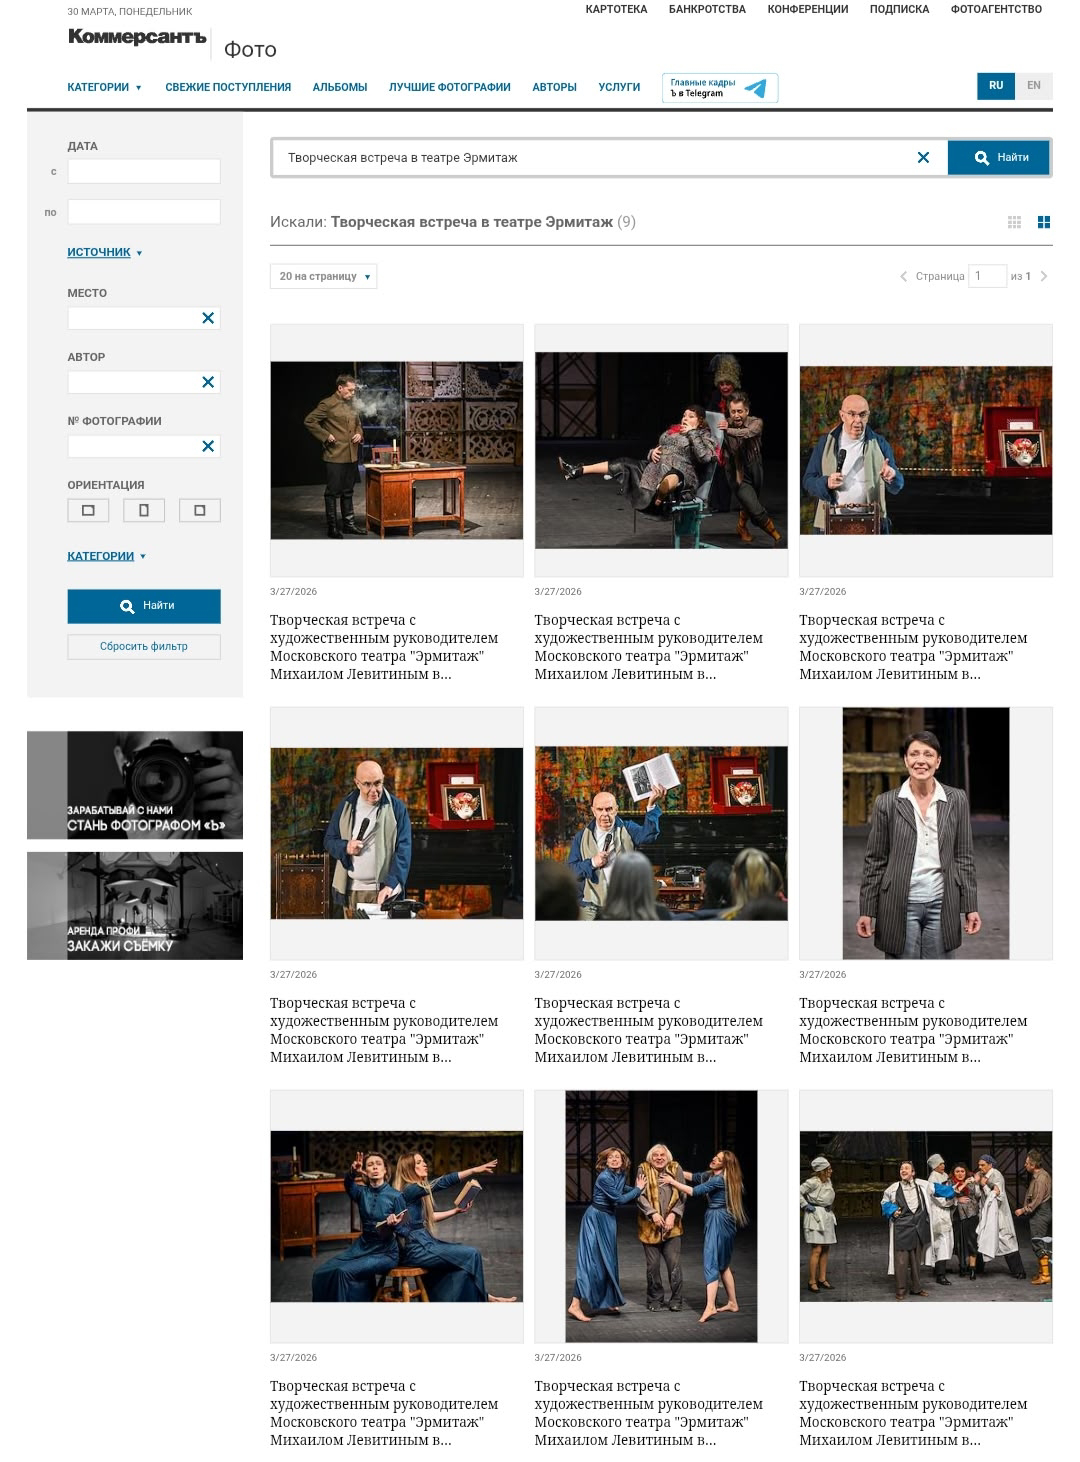Open БАНКРОТСТВА in top bar

pos(707,9)
